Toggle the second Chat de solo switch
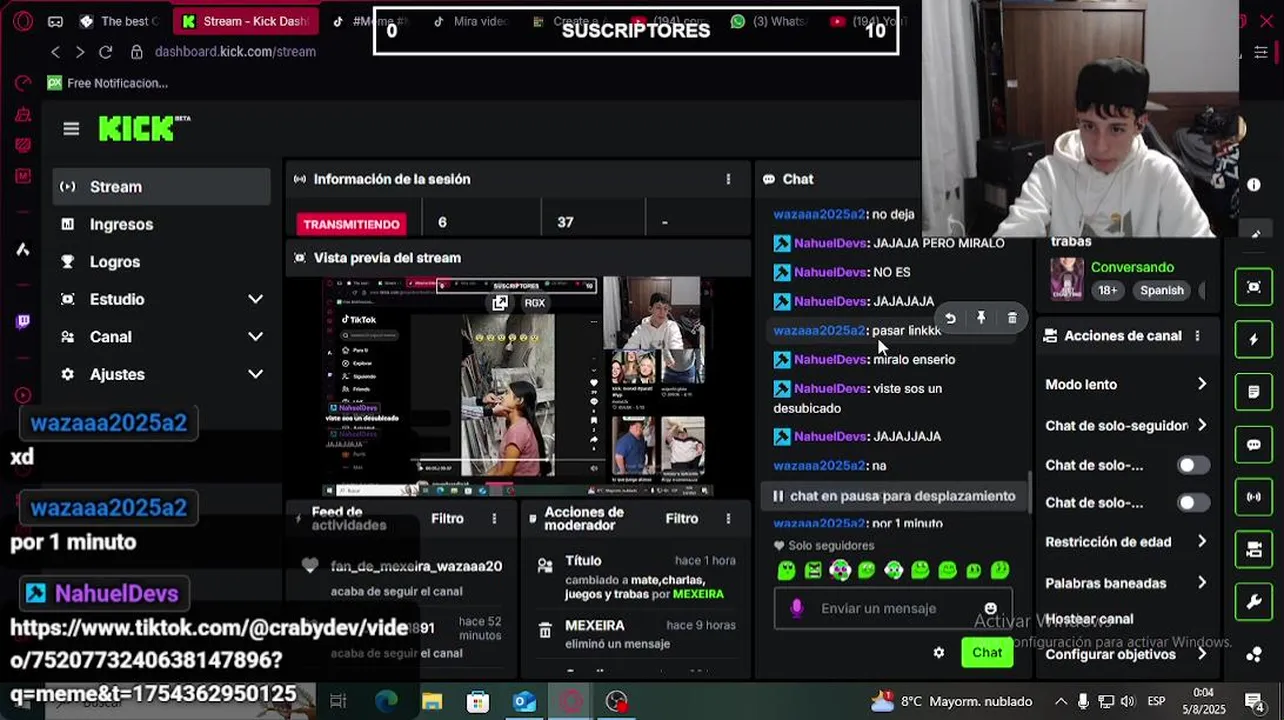 click(1192, 503)
